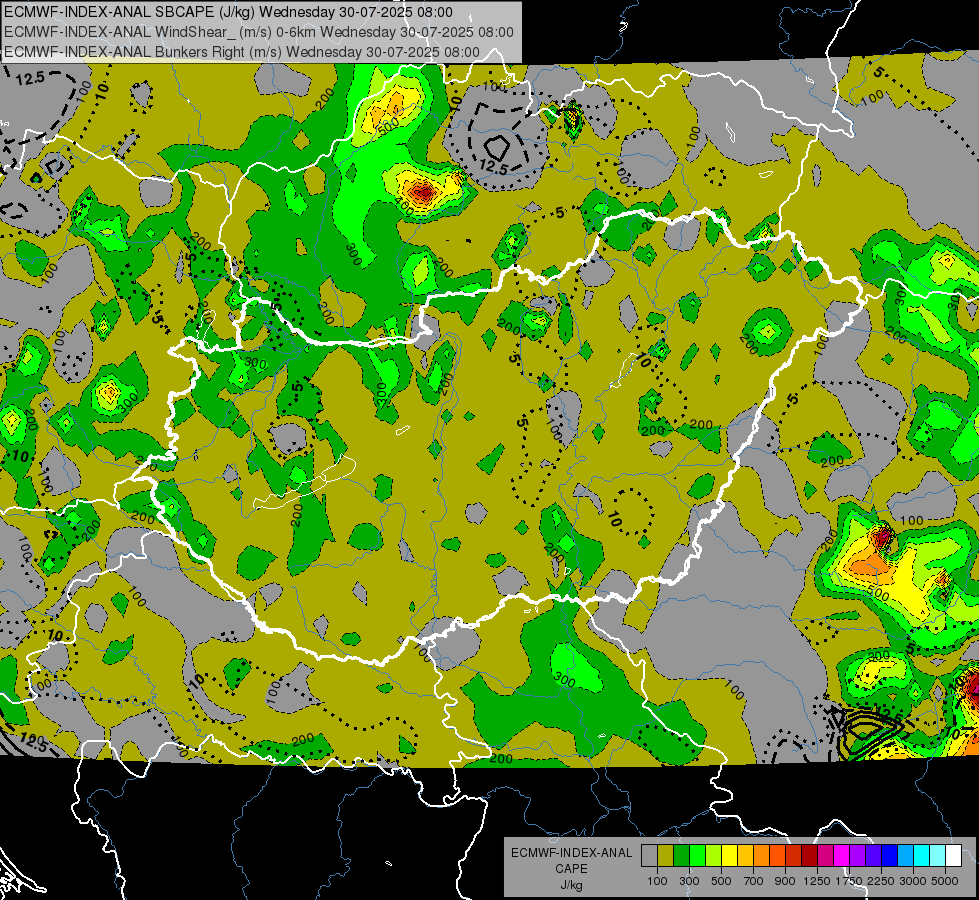Click the 1750 legend tick label

click(x=849, y=881)
